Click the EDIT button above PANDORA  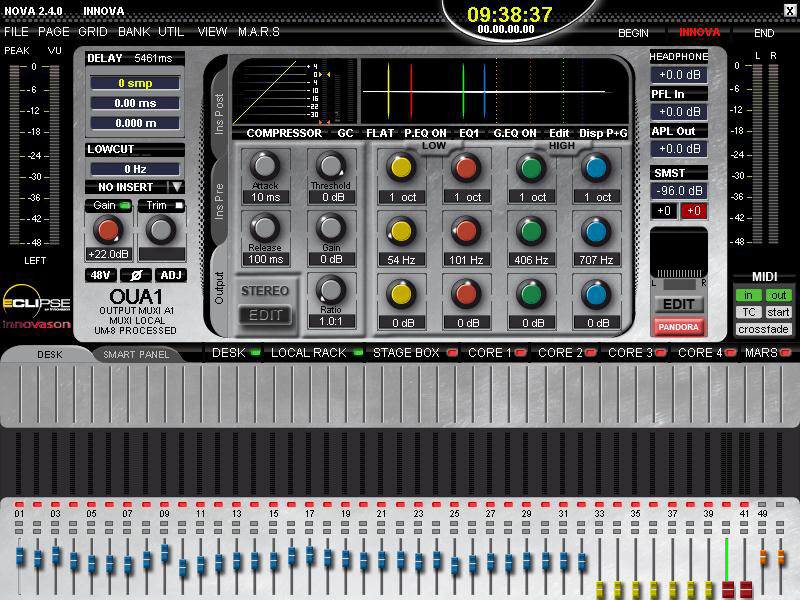pyautogui.click(x=678, y=305)
